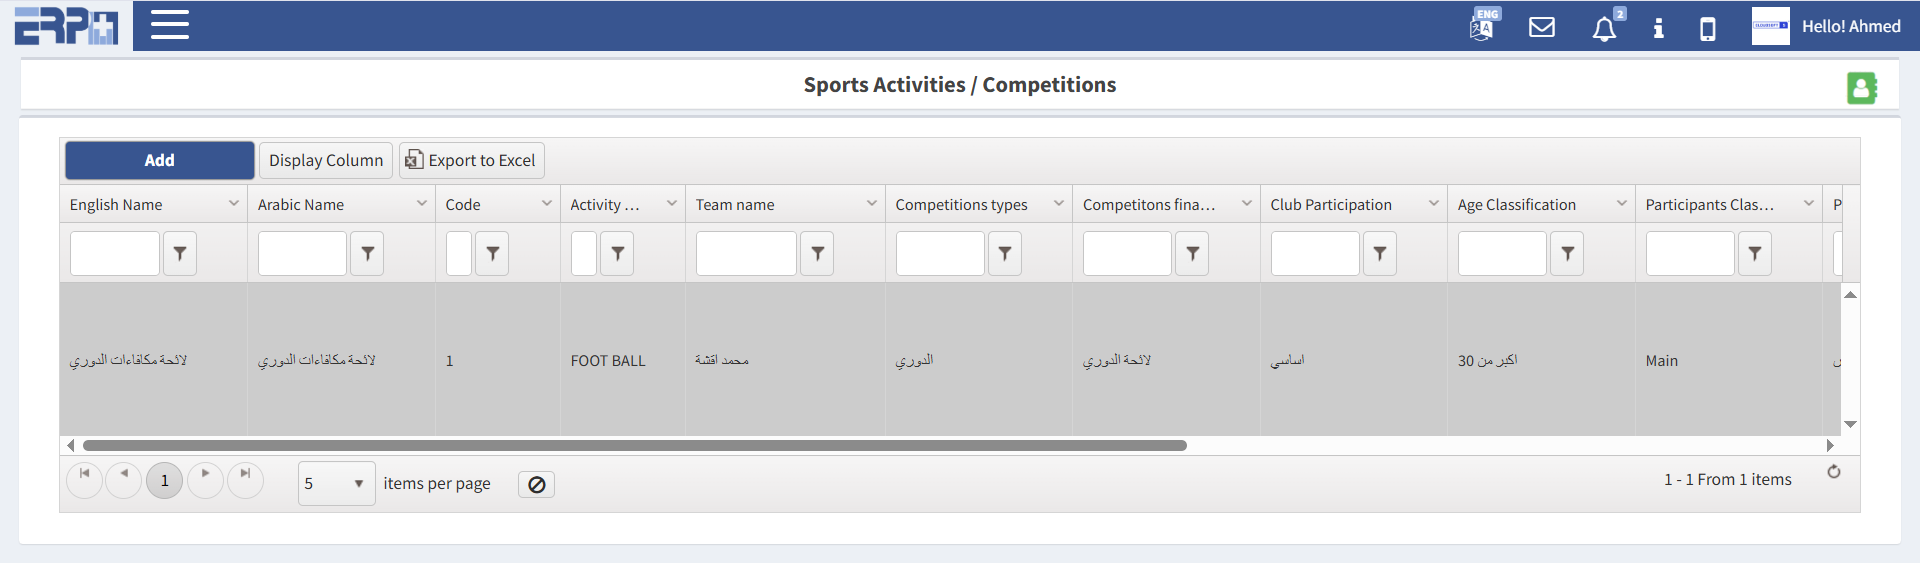Open the hamburger navigation menu
1920x563 pixels.
coord(170,25)
